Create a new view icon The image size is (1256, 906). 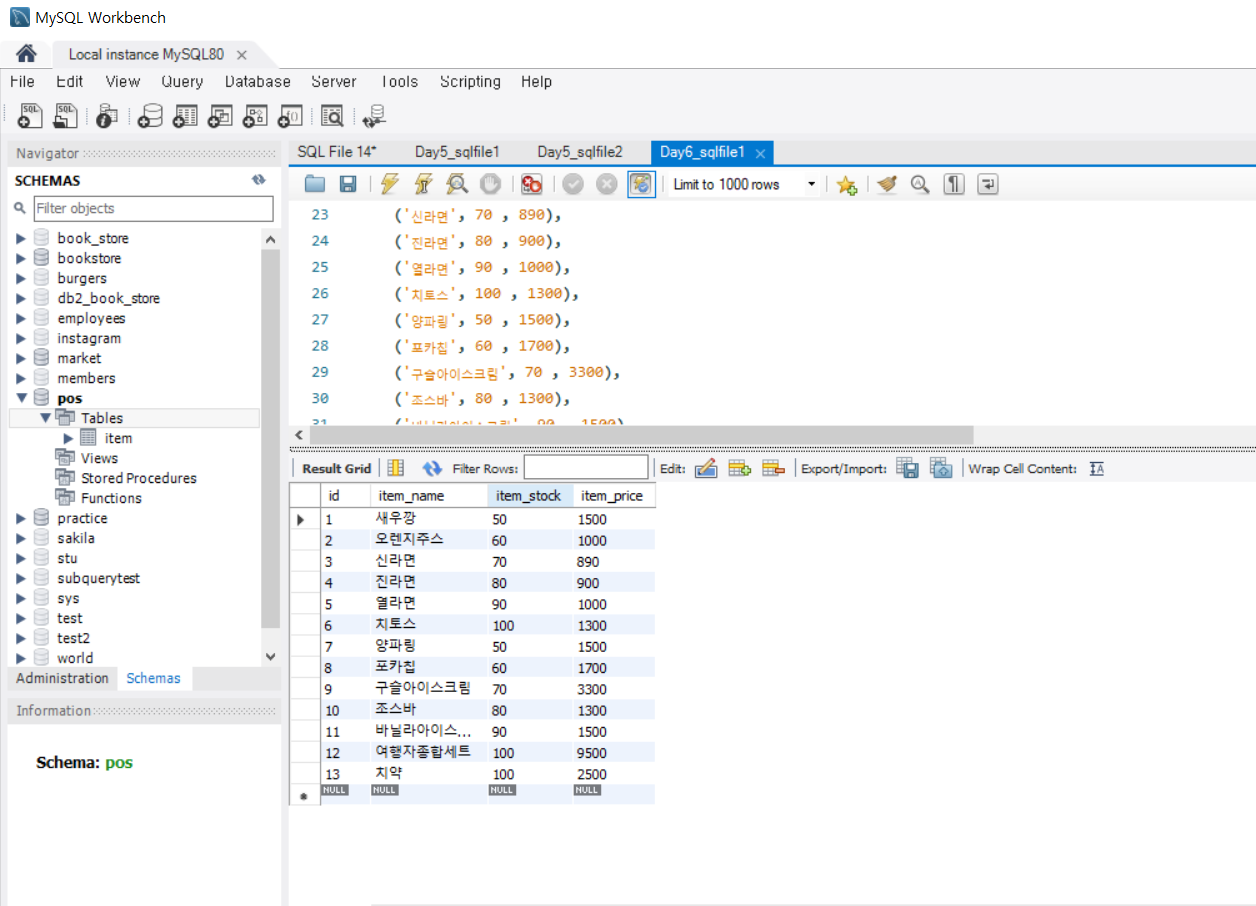click(220, 116)
